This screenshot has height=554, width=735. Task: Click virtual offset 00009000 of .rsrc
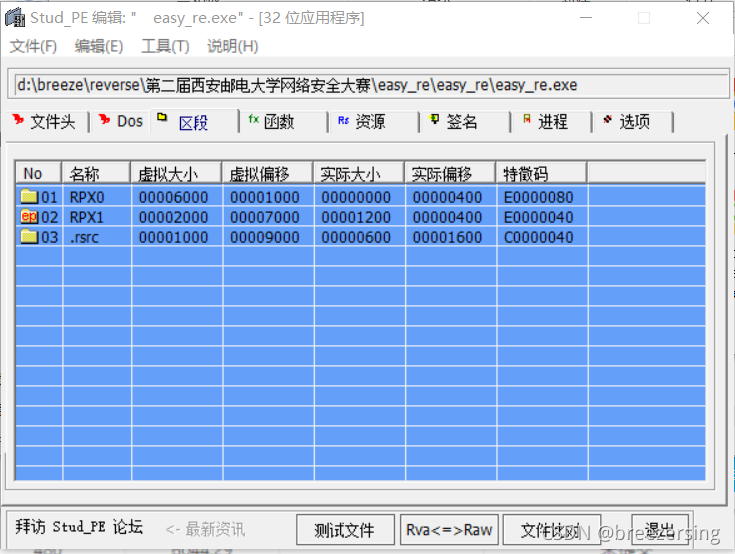(265, 237)
